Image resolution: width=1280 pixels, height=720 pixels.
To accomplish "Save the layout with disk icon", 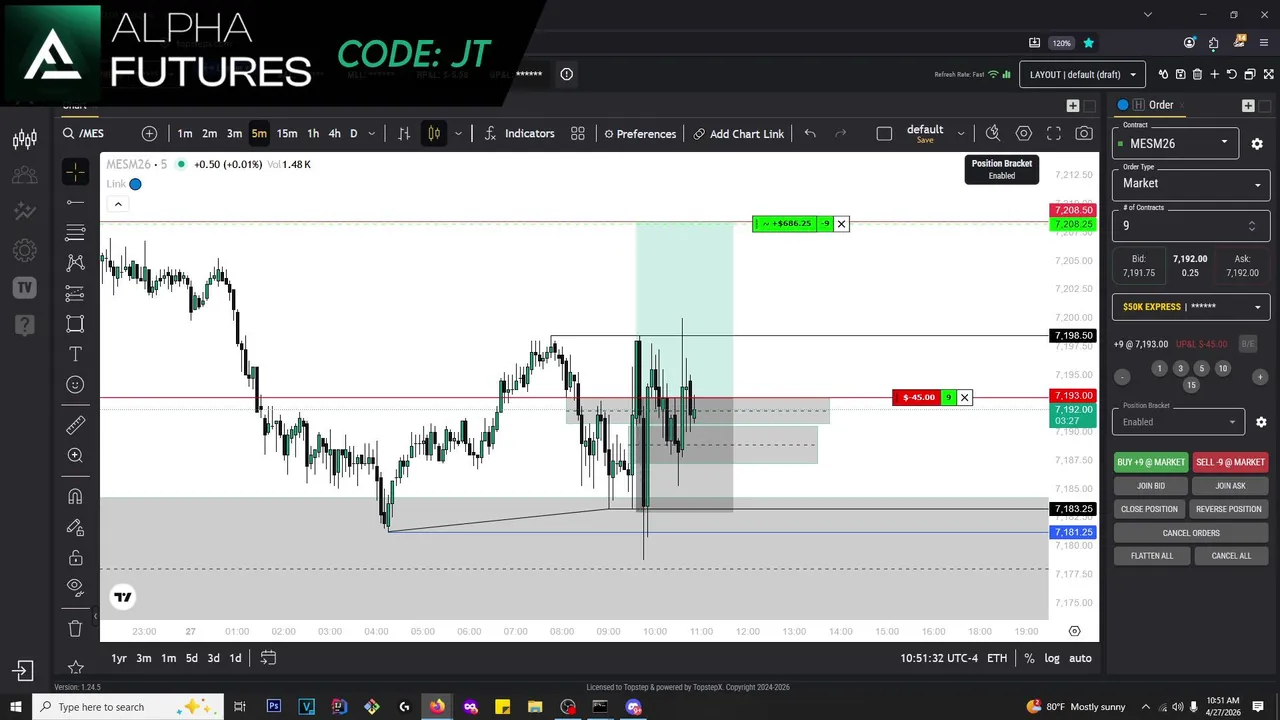I will [1181, 74].
